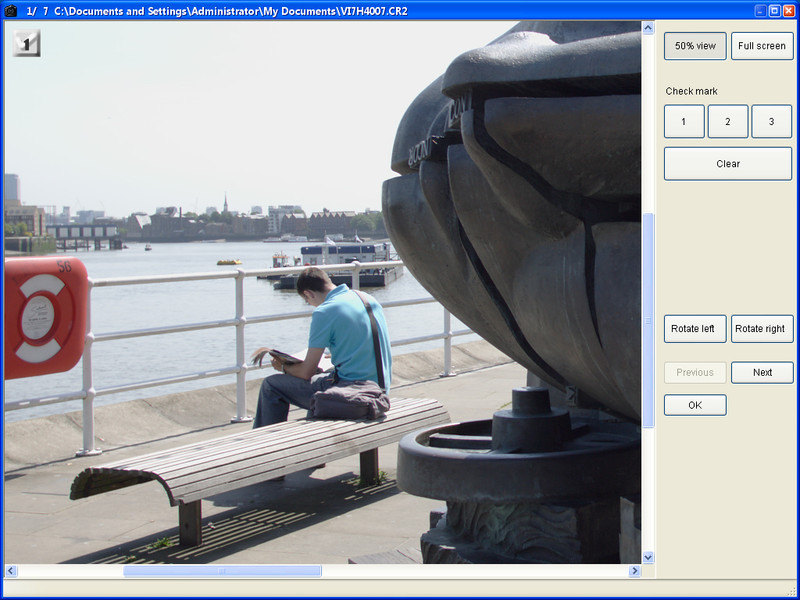Click the horizontal scrollbar thumb
800x600 pixels.
tap(222, 570)
